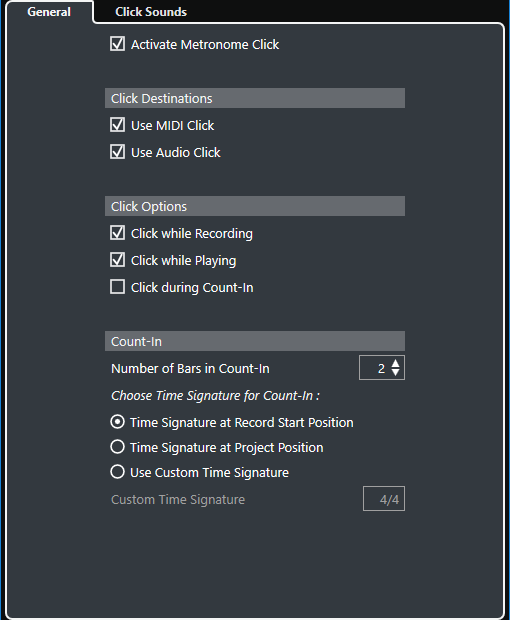
Task: Select the Use Custom Time Signature radio
Action: [x=117, y=472]
